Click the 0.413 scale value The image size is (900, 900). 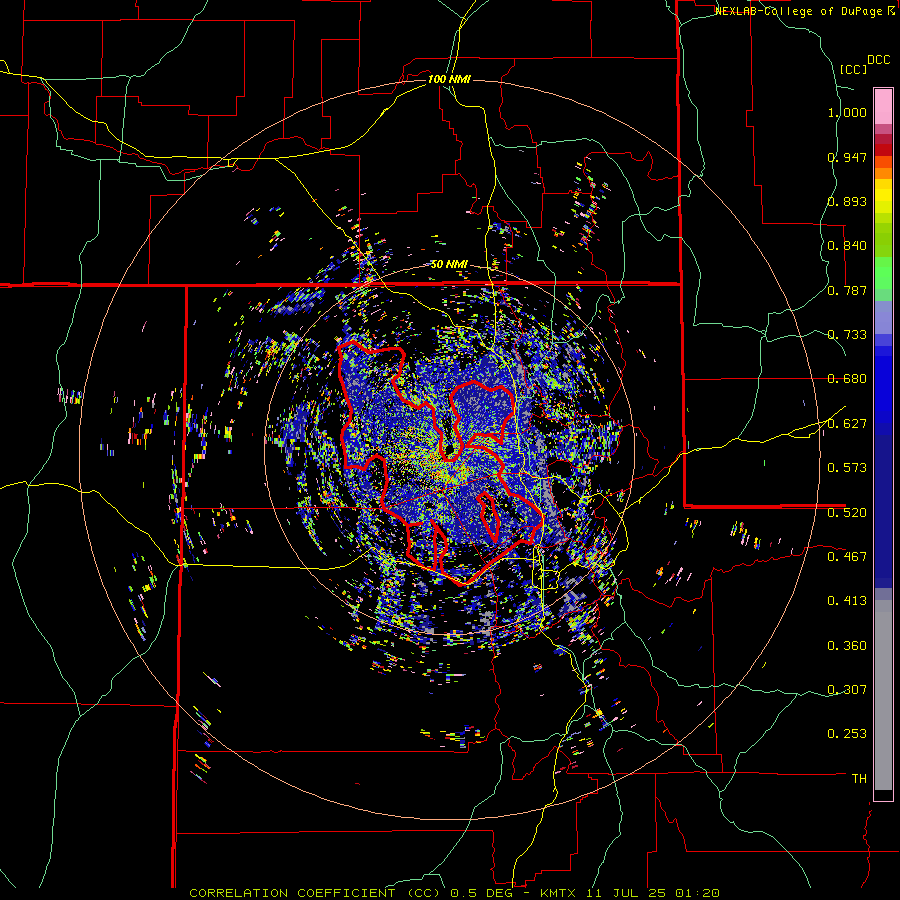847,601
